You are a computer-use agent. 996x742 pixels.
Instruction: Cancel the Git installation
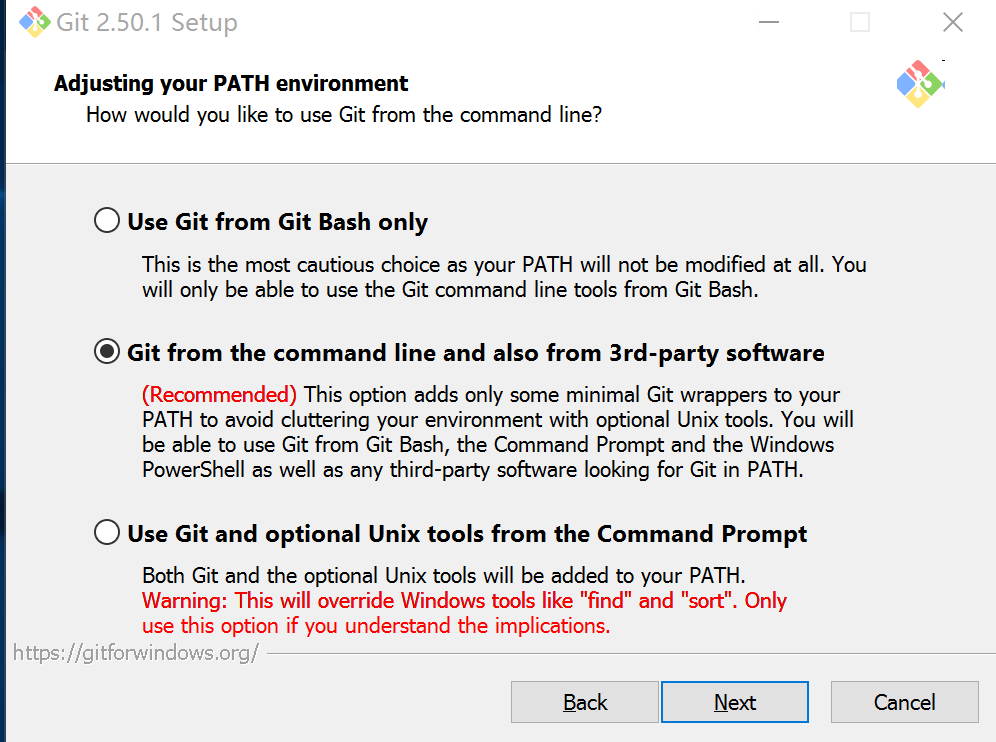tap(905, 702)
